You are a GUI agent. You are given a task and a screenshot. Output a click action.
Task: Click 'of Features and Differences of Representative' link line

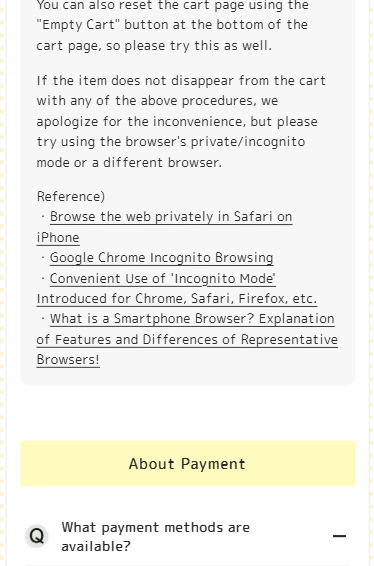coord(187,339)
